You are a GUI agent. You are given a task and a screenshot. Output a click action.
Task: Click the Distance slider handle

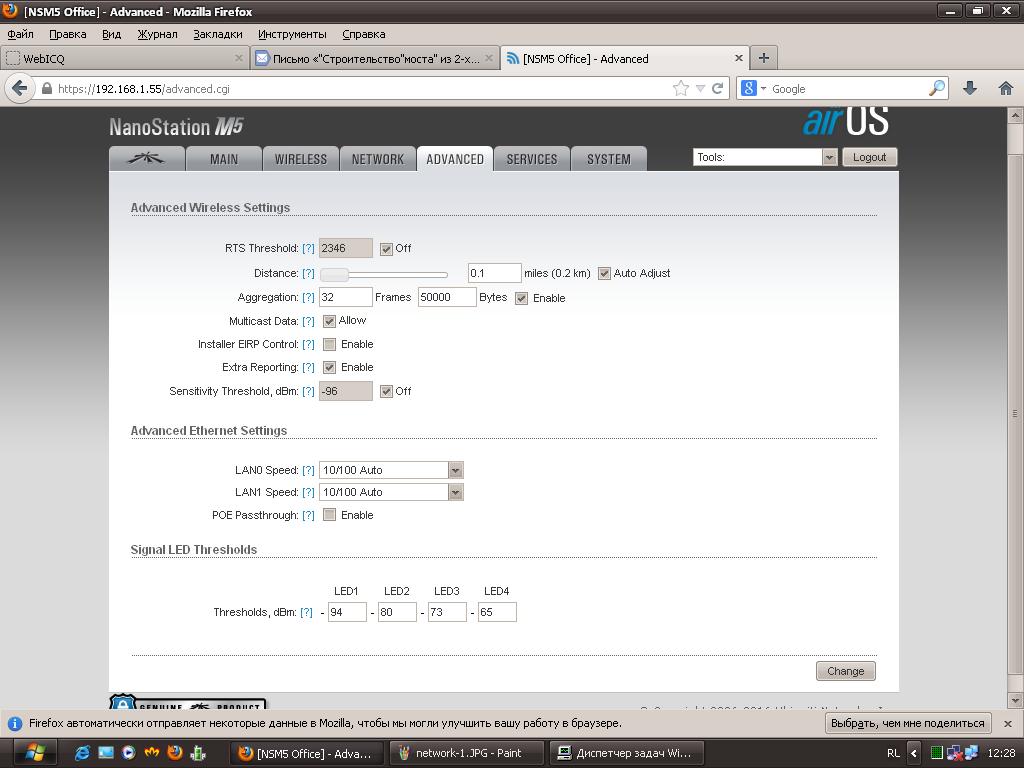click(x=334, y=274)
